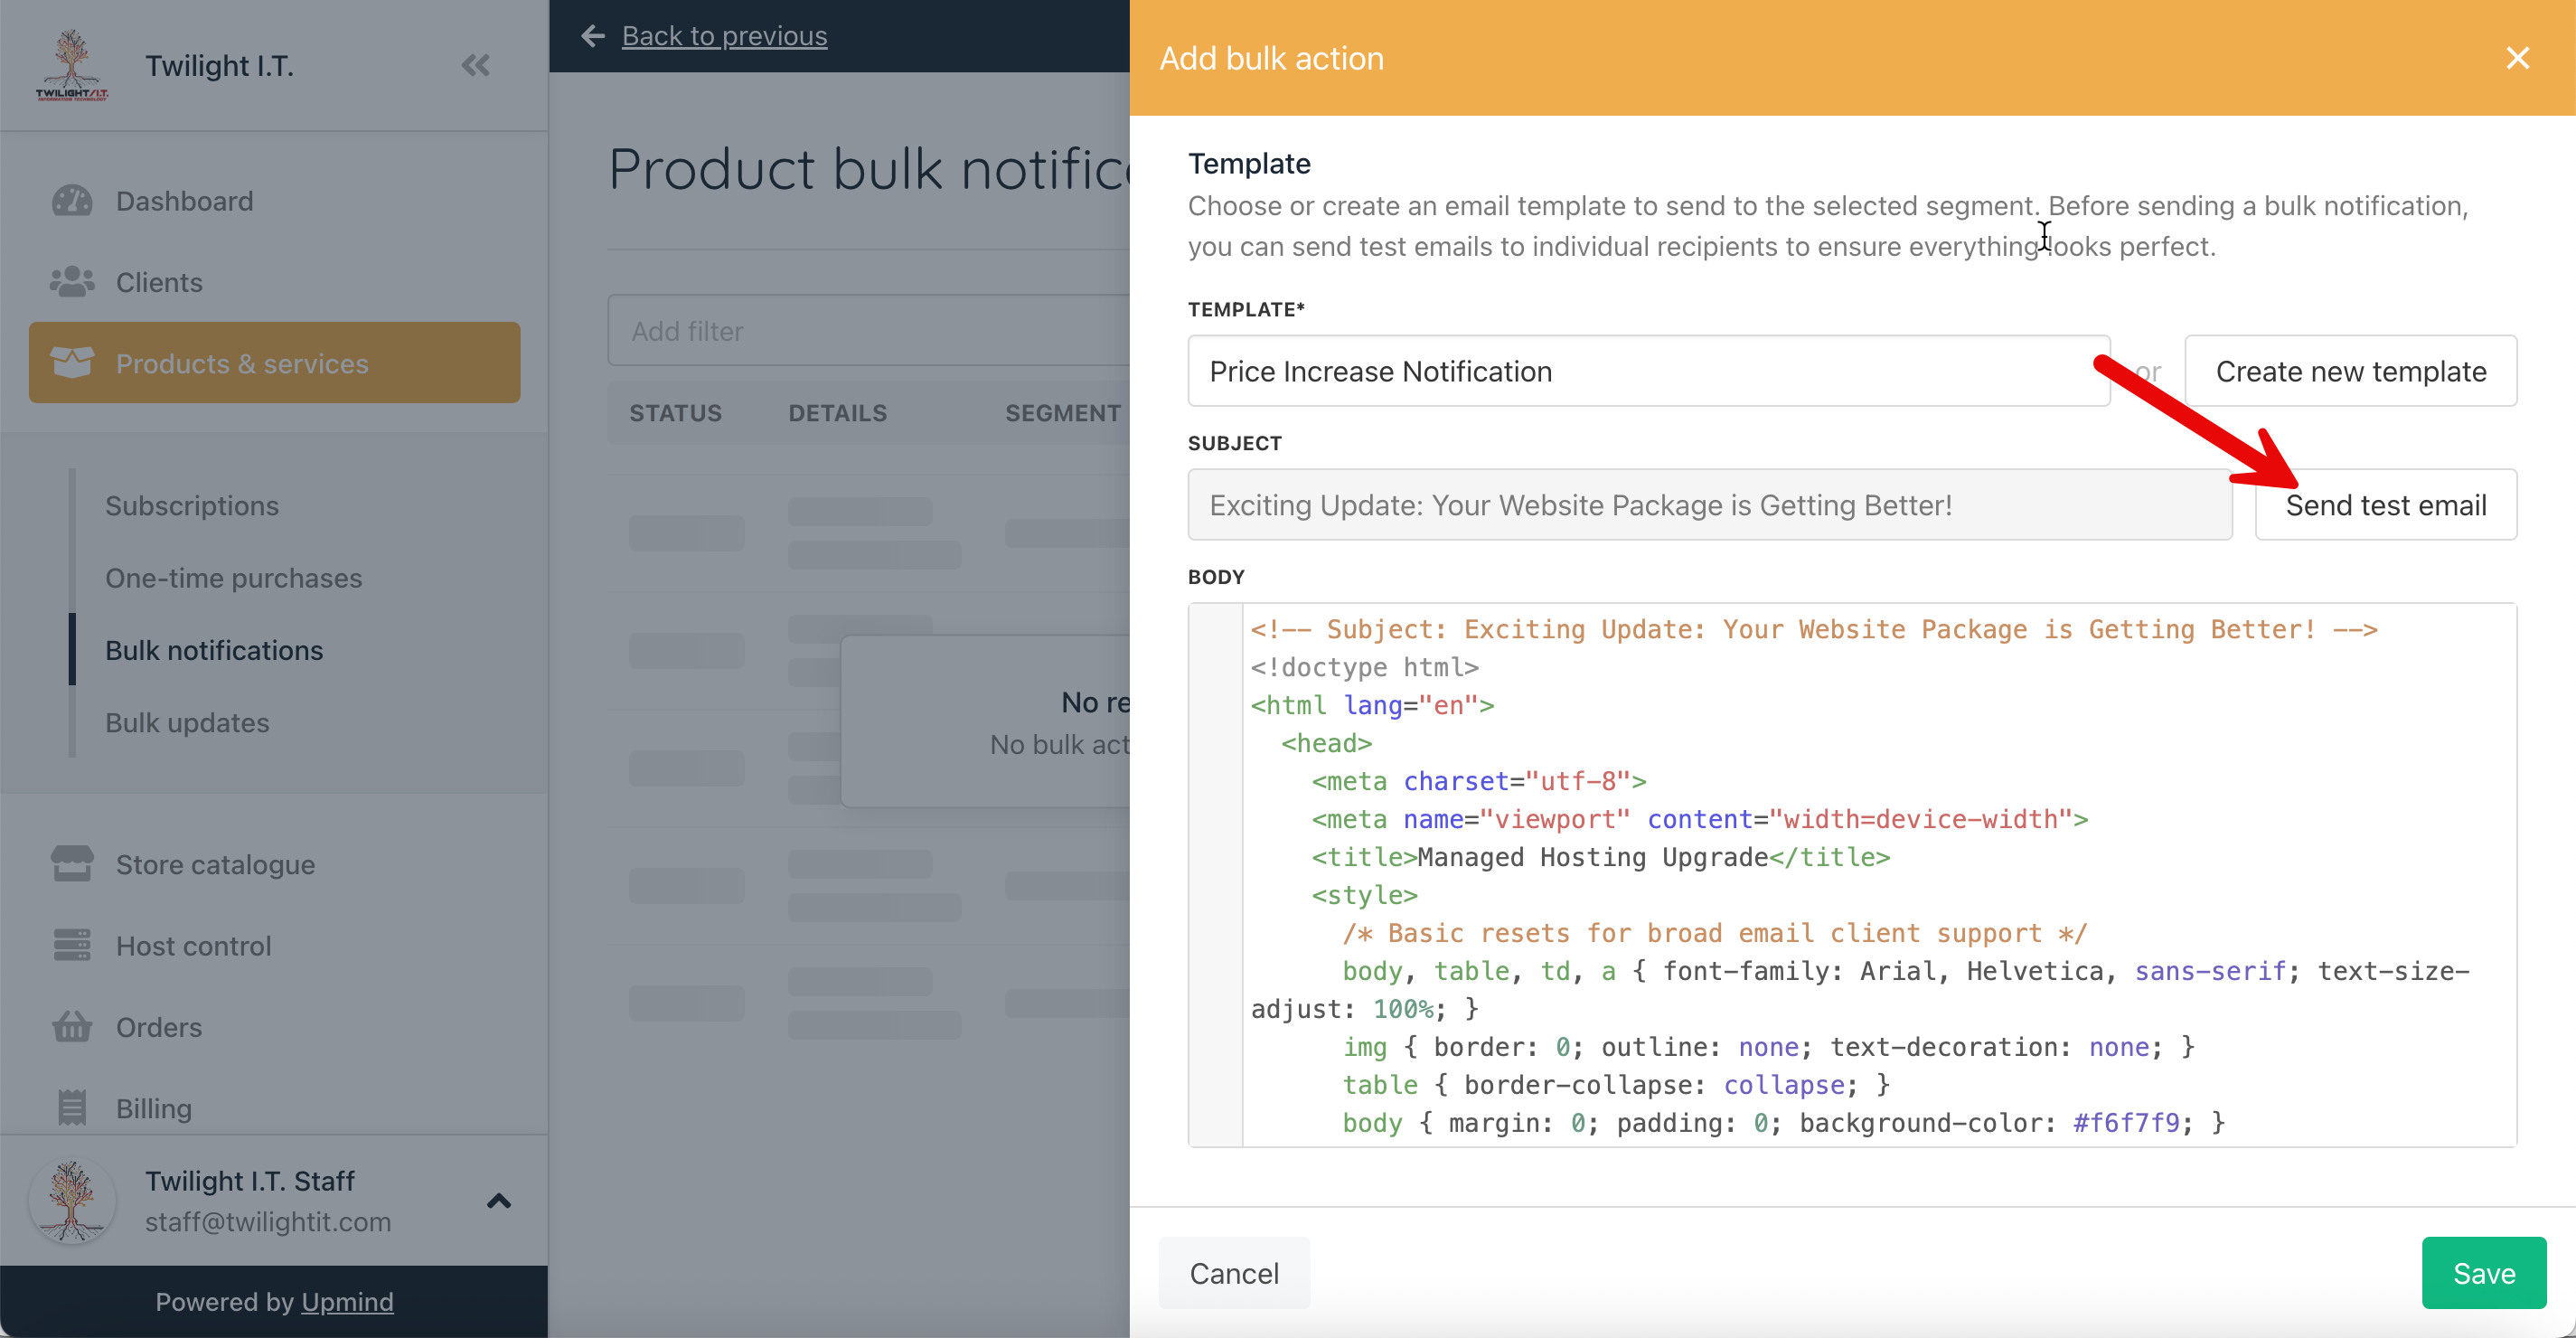Click the Products & services box icon
This screenshot has height=1338, width=2576.
coord(72,363)
